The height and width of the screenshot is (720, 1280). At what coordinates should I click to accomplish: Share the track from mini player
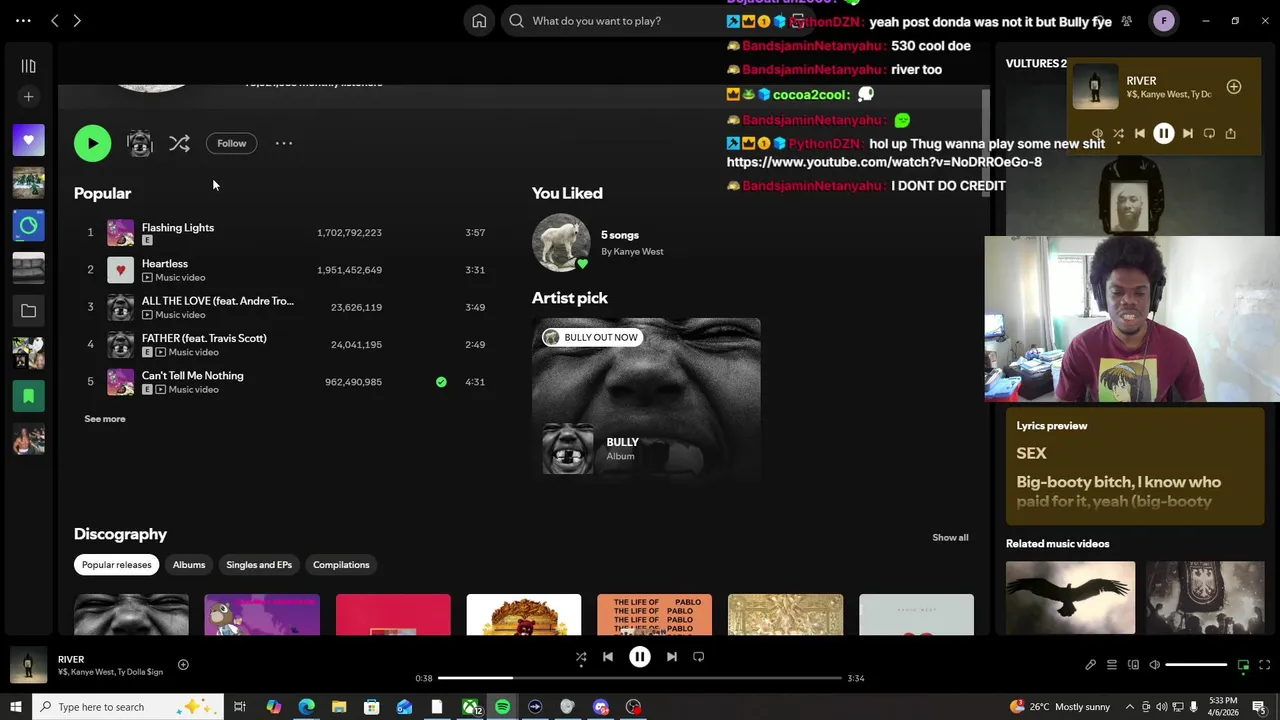[1230, 133]
